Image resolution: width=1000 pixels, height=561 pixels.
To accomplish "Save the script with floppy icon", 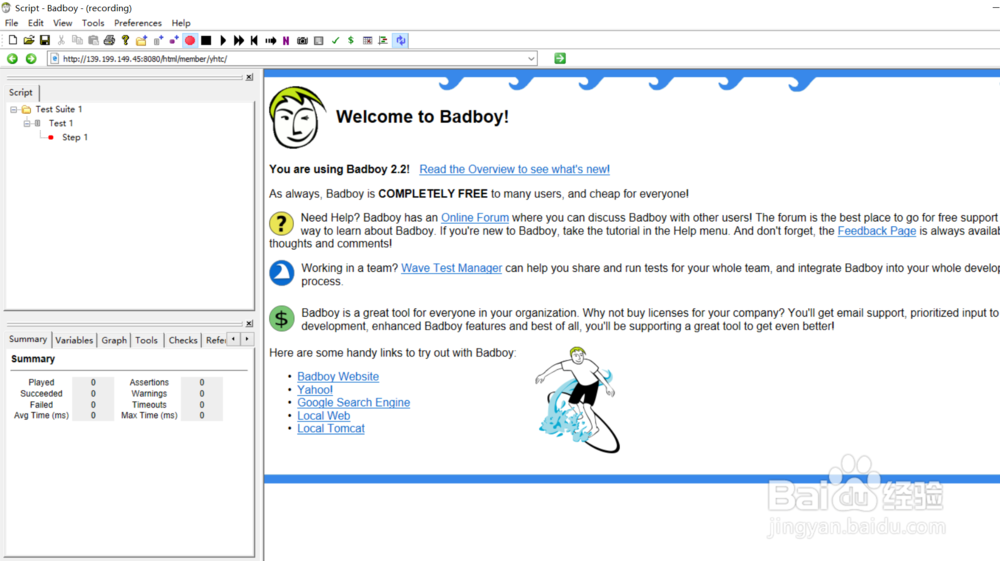I will coord(45,40).
